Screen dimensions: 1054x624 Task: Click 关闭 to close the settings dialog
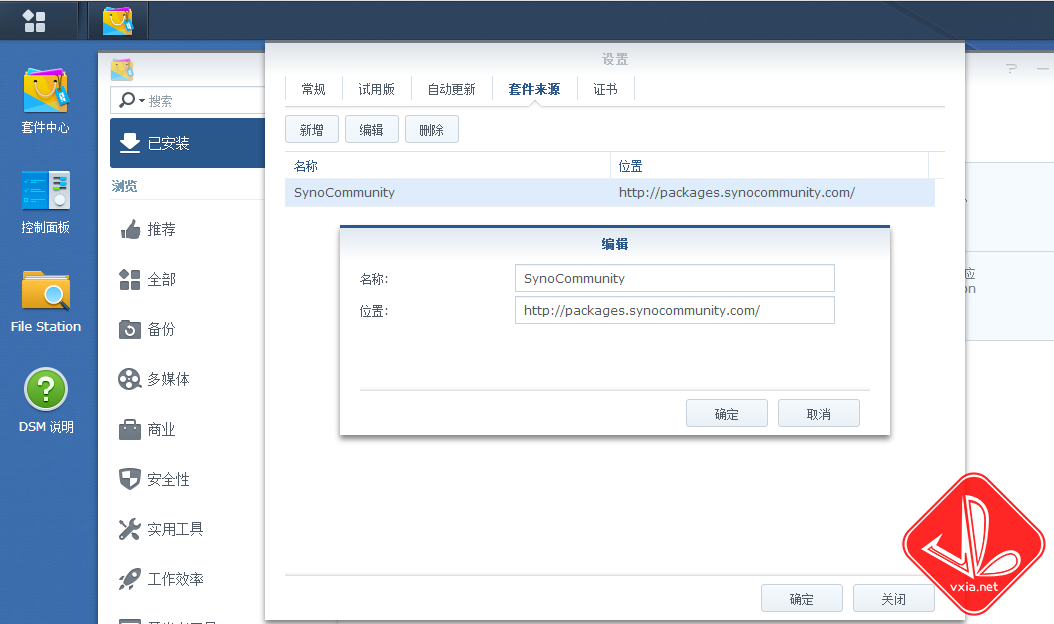pos(894,598)
